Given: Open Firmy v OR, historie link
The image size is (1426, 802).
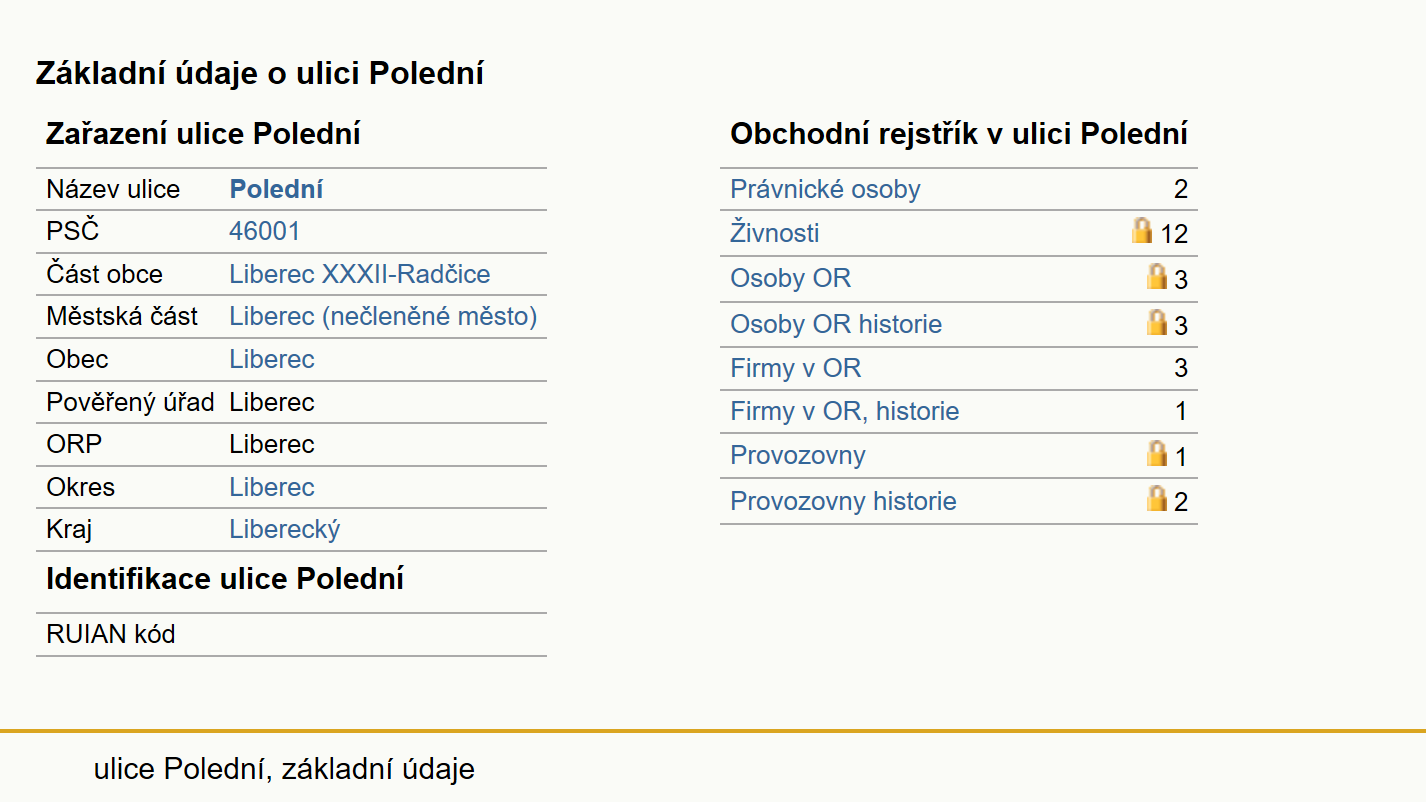Looking at the screenshot, I should [844, 411].
